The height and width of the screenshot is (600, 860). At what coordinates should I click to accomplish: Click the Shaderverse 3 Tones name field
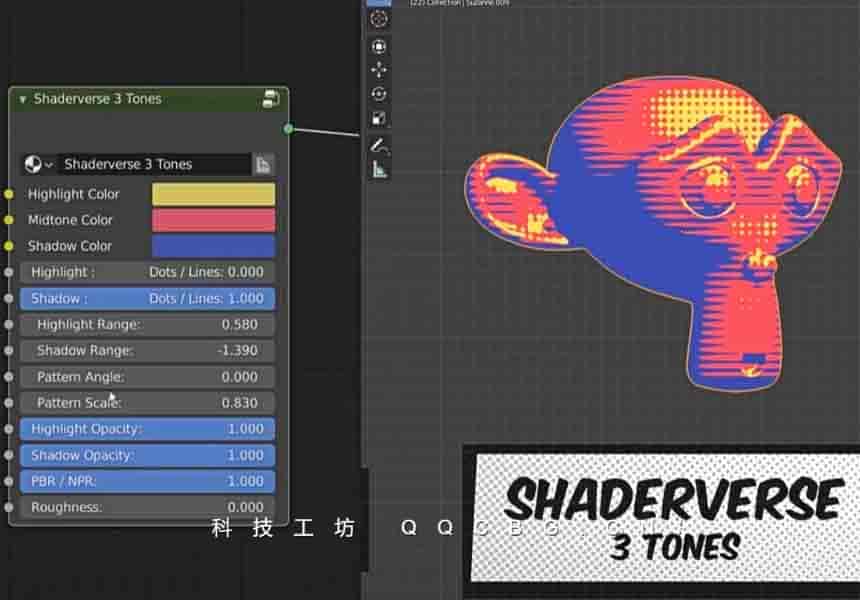click(x=154, y=164)
